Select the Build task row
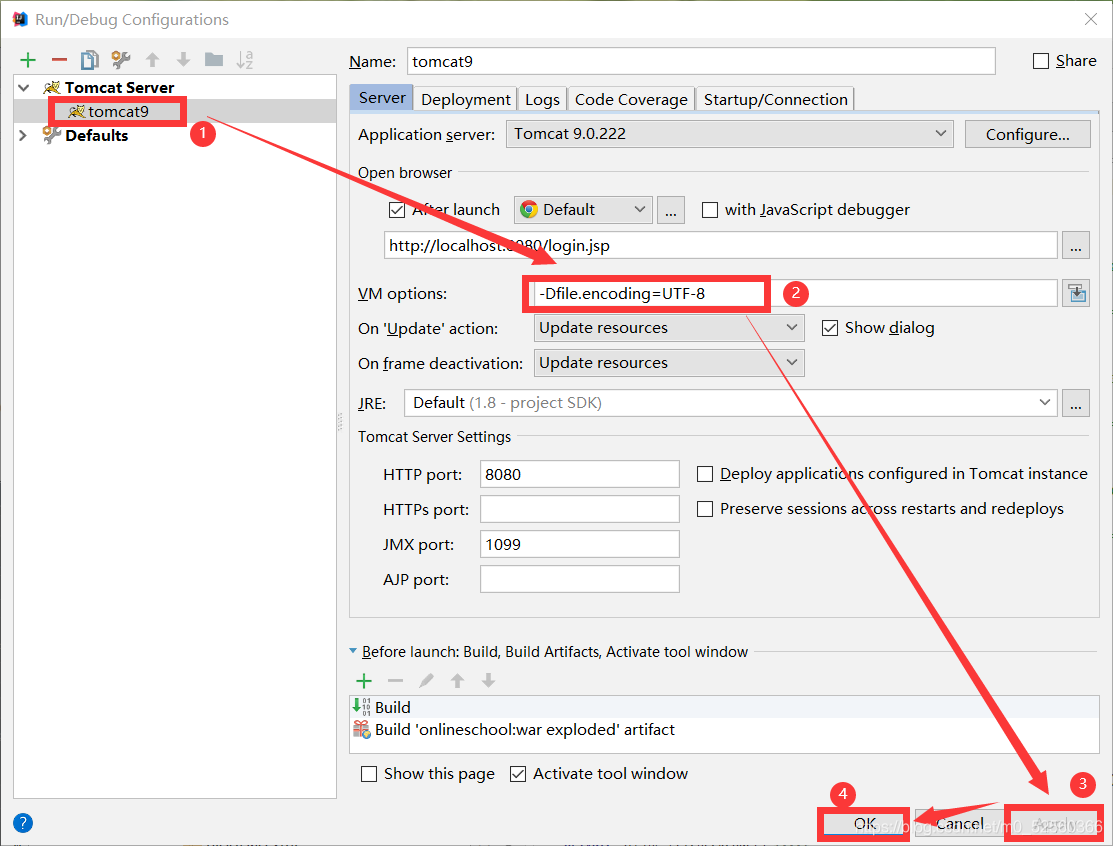Screen dimensions: 1113x846 [x=724, y=708]
